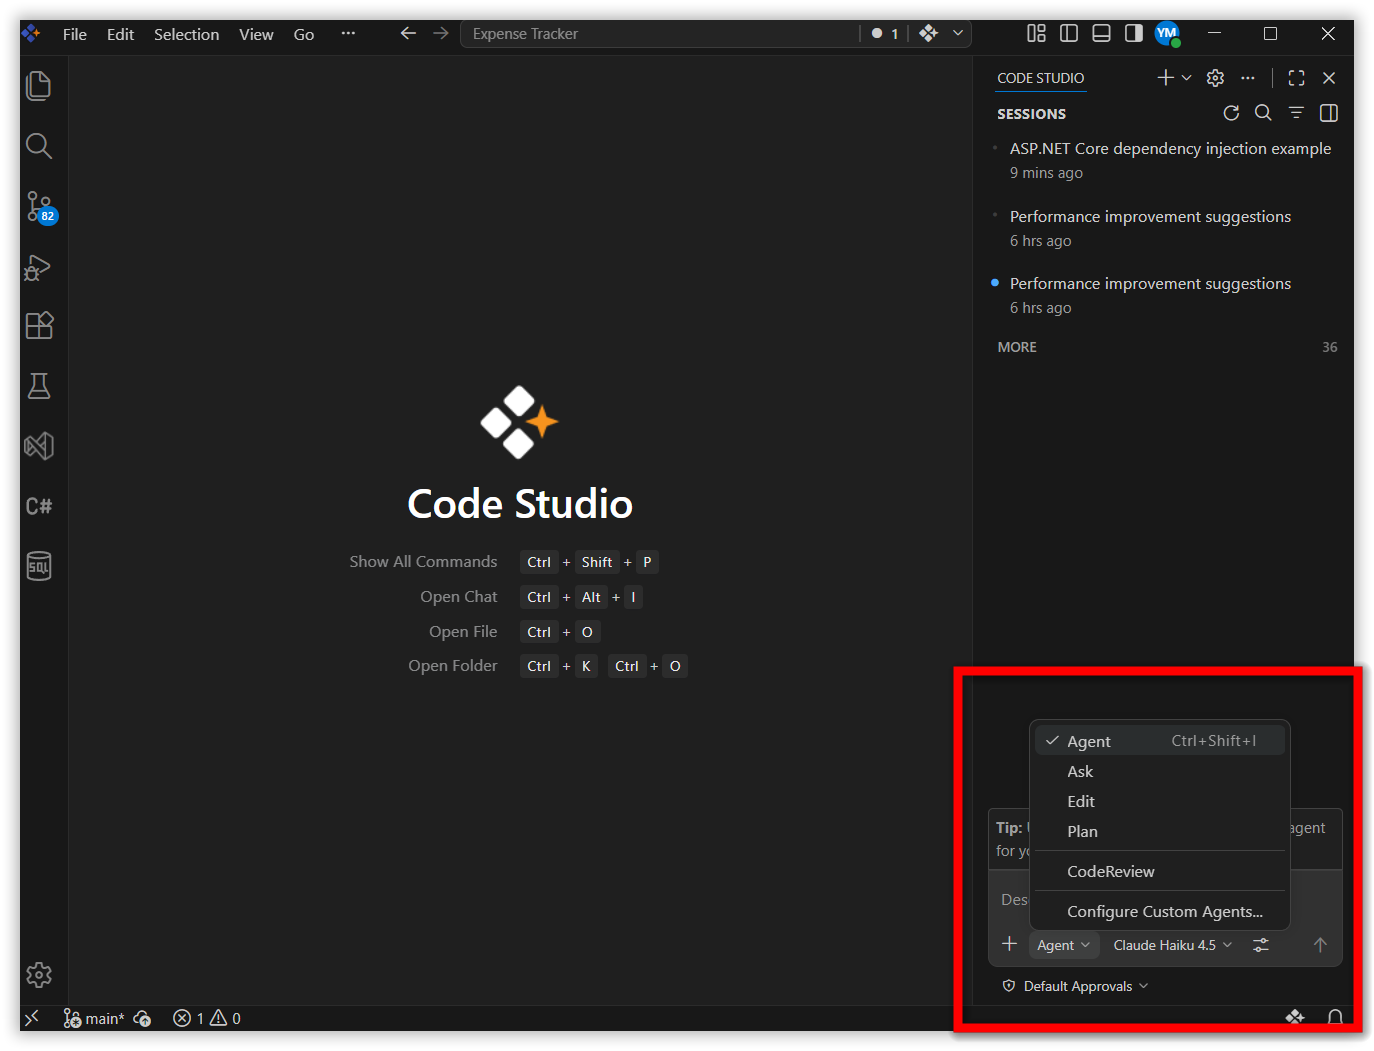Open the errors and warnings status item
This screenshot has height=1051, width=1374.
tap(207, 1018)
